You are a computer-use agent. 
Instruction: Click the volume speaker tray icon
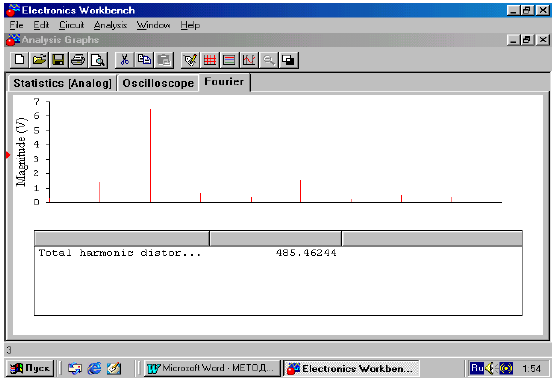point(490,368)
